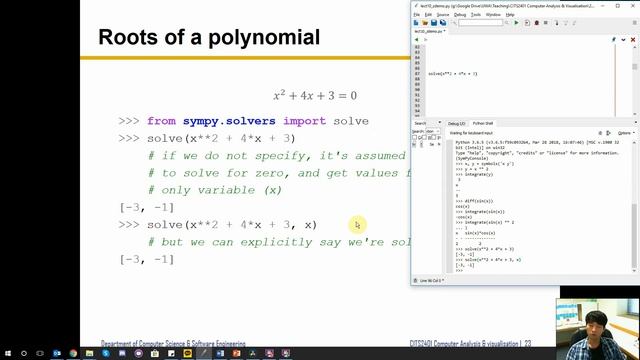
Task: Click the Cortana circle icon on taskbar
Action: coord(24,353)
